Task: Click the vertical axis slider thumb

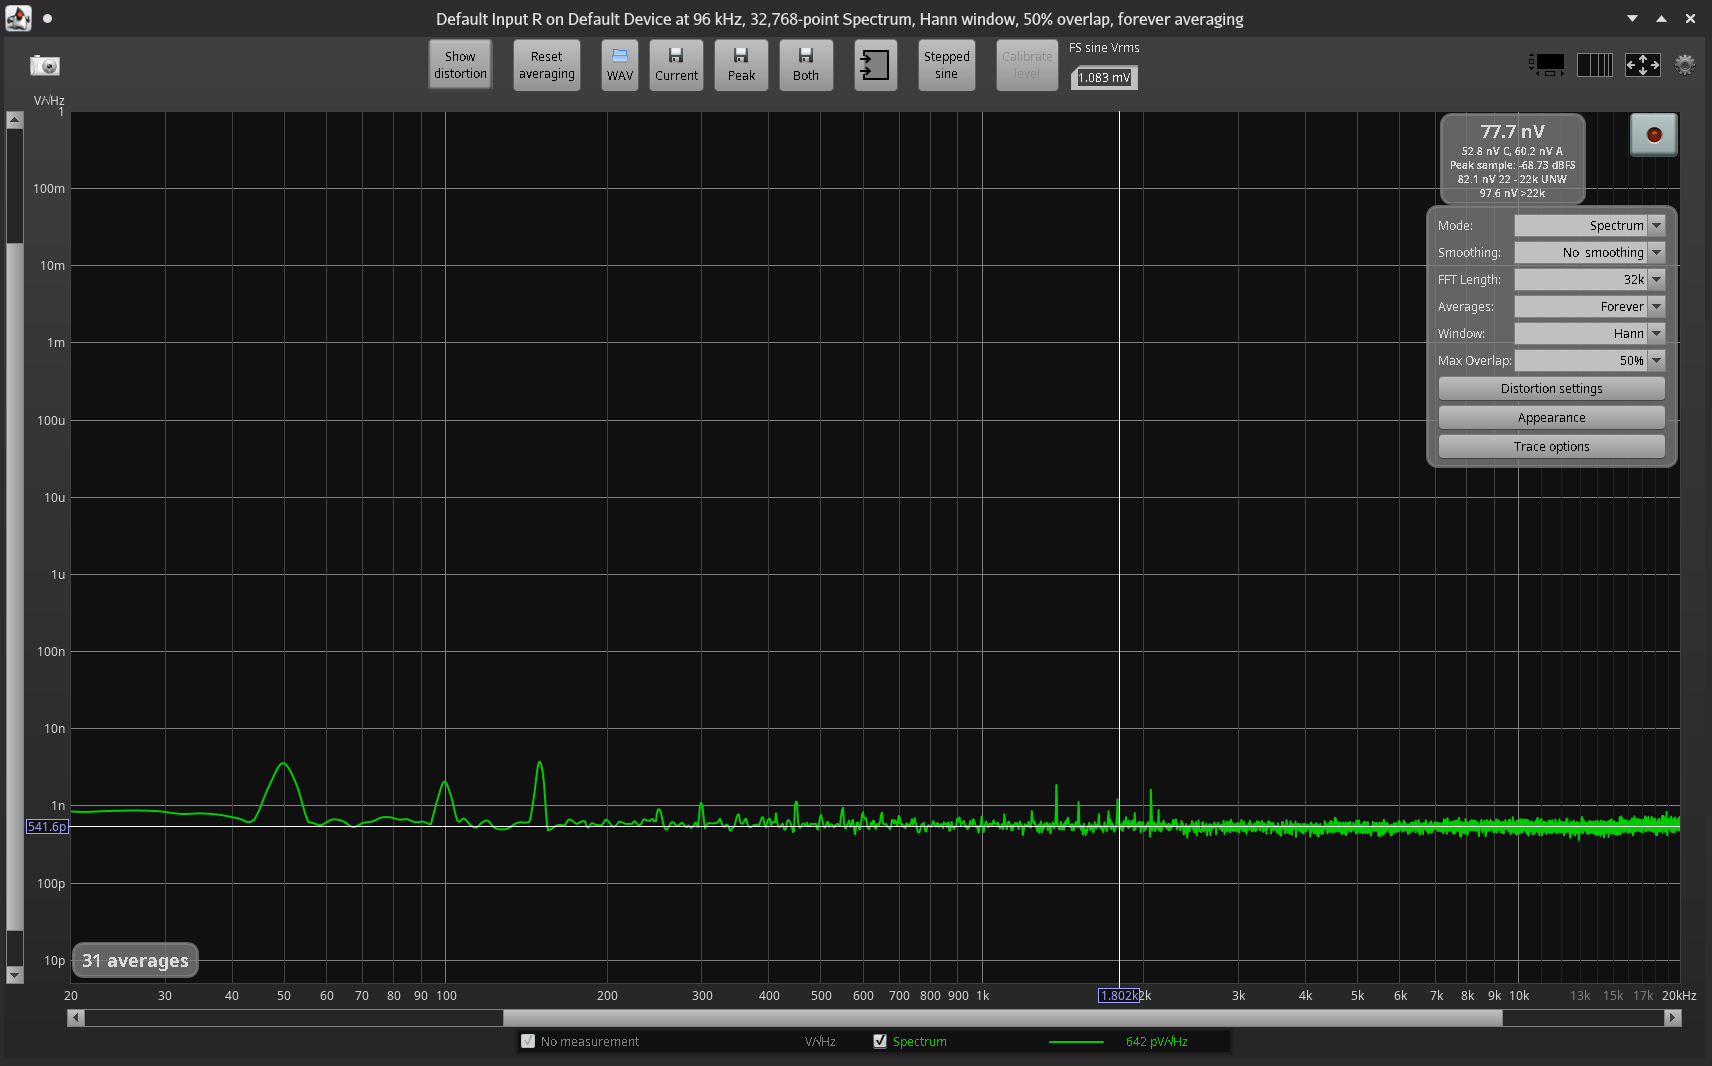Action: (14, 586)
